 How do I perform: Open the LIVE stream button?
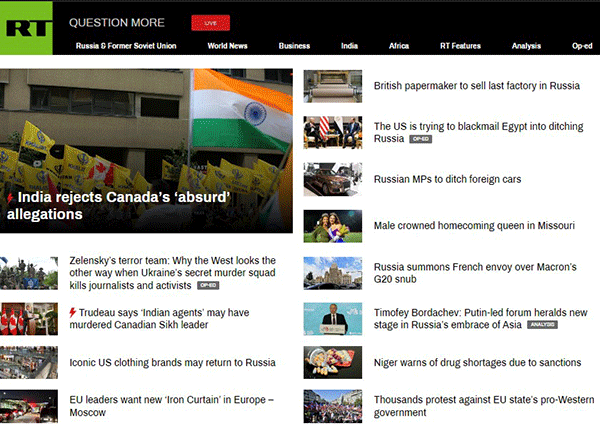(x=210, y=23)
